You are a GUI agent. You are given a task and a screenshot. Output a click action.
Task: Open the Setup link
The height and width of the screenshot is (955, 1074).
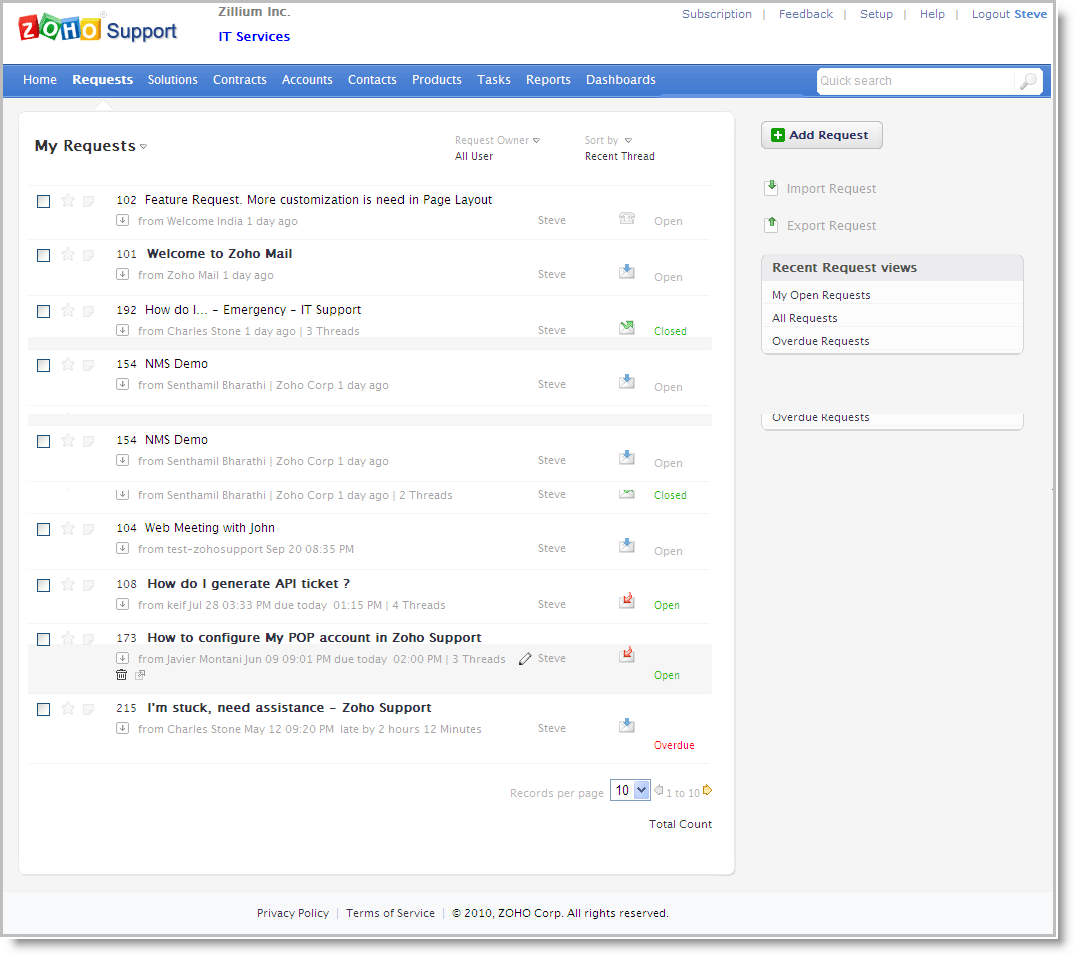pyautogui.click(x=876, y=14)
